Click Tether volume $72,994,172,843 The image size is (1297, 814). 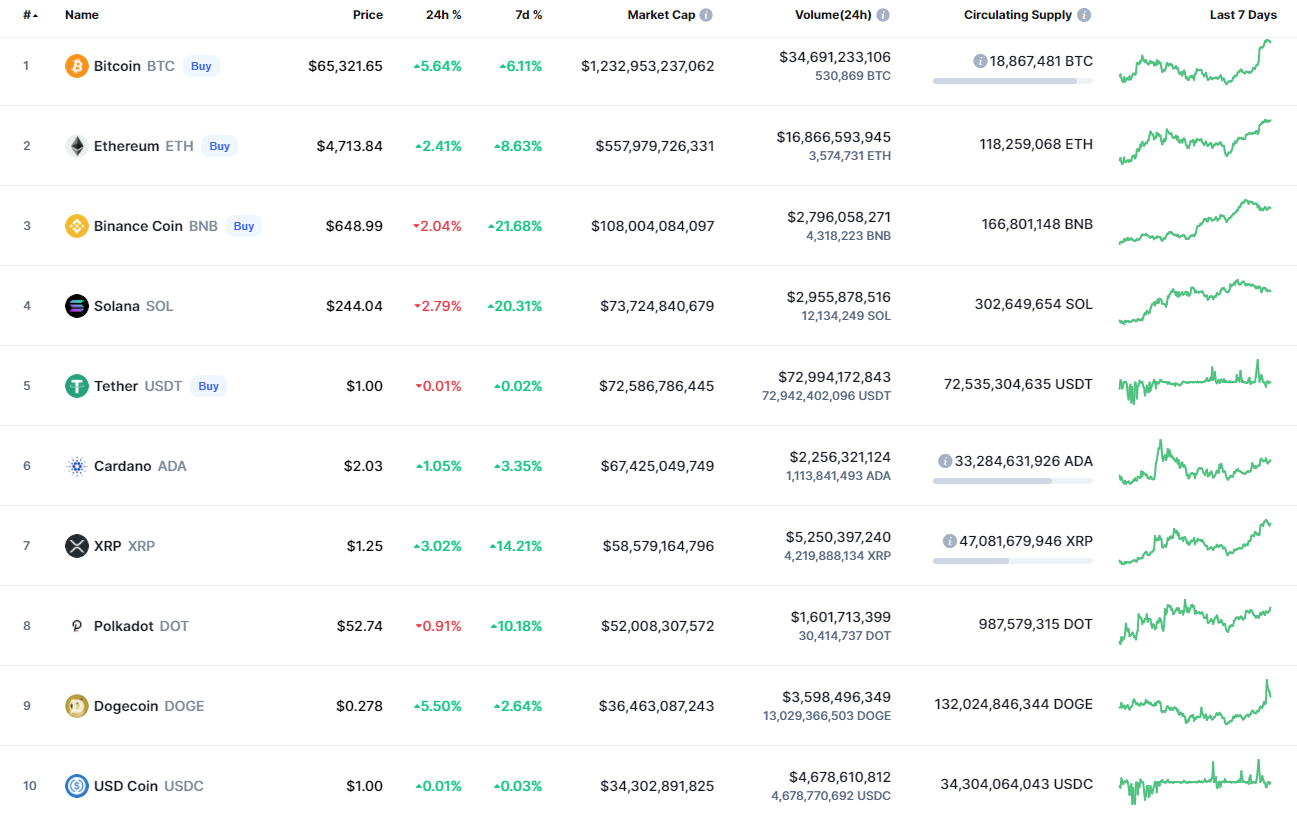point(835,377)
